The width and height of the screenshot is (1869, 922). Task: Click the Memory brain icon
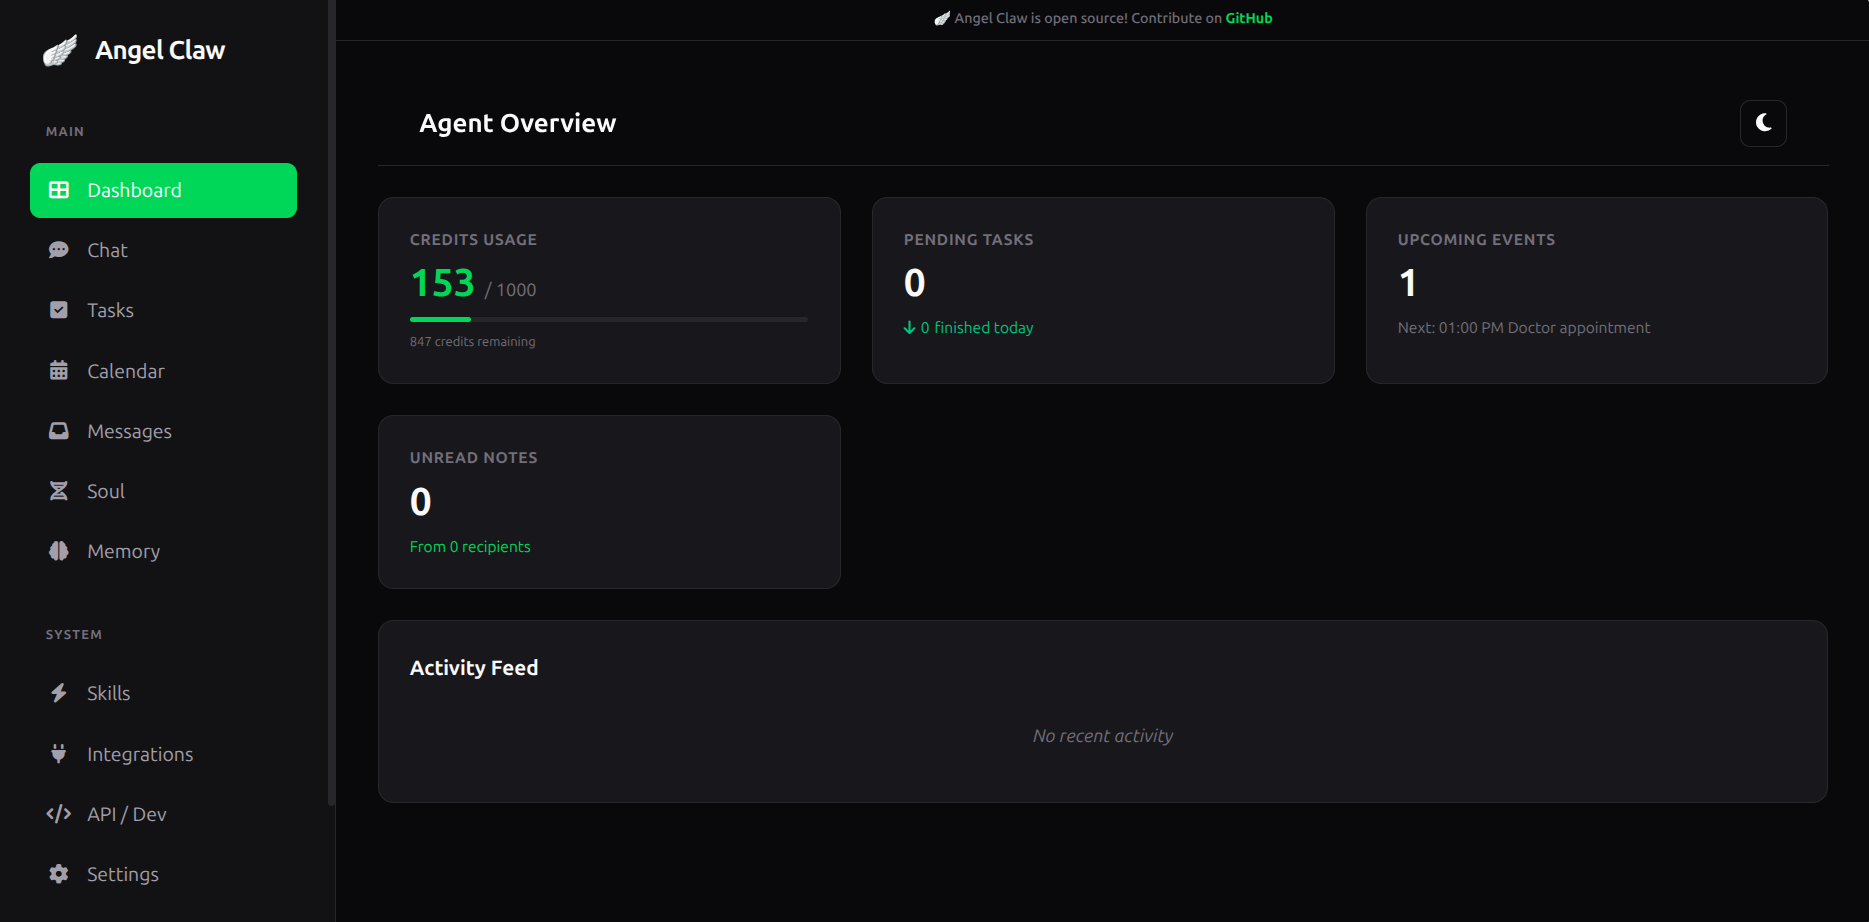(x=59, y=551)
